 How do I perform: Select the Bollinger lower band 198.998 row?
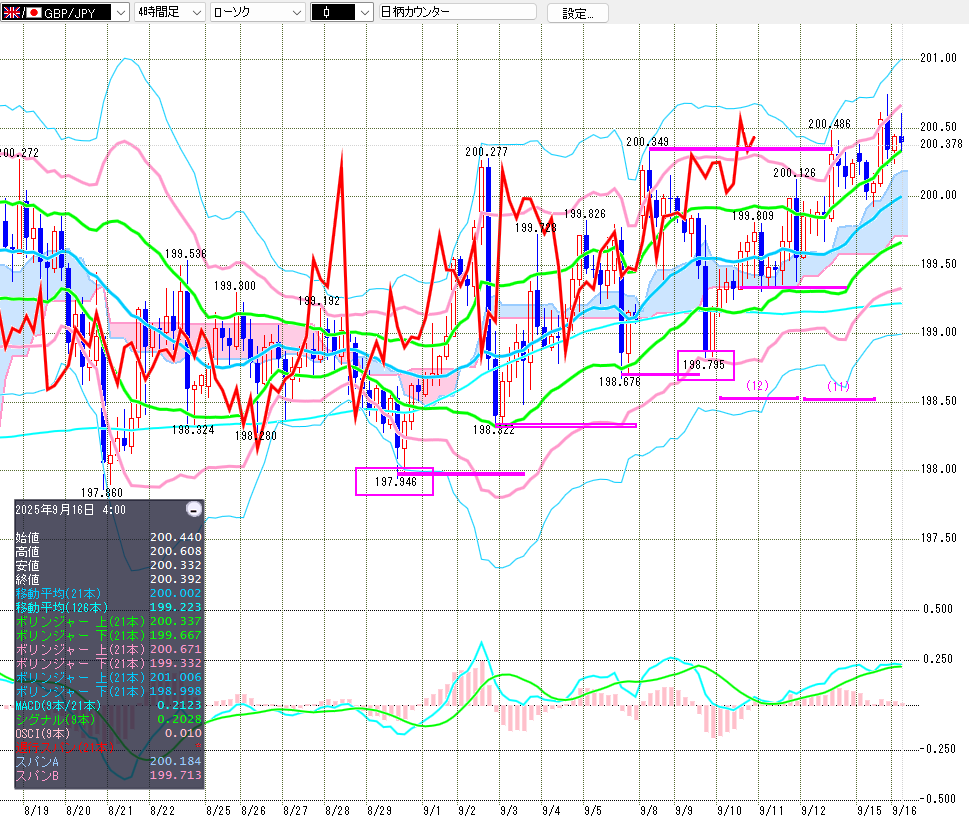(109, 691)
